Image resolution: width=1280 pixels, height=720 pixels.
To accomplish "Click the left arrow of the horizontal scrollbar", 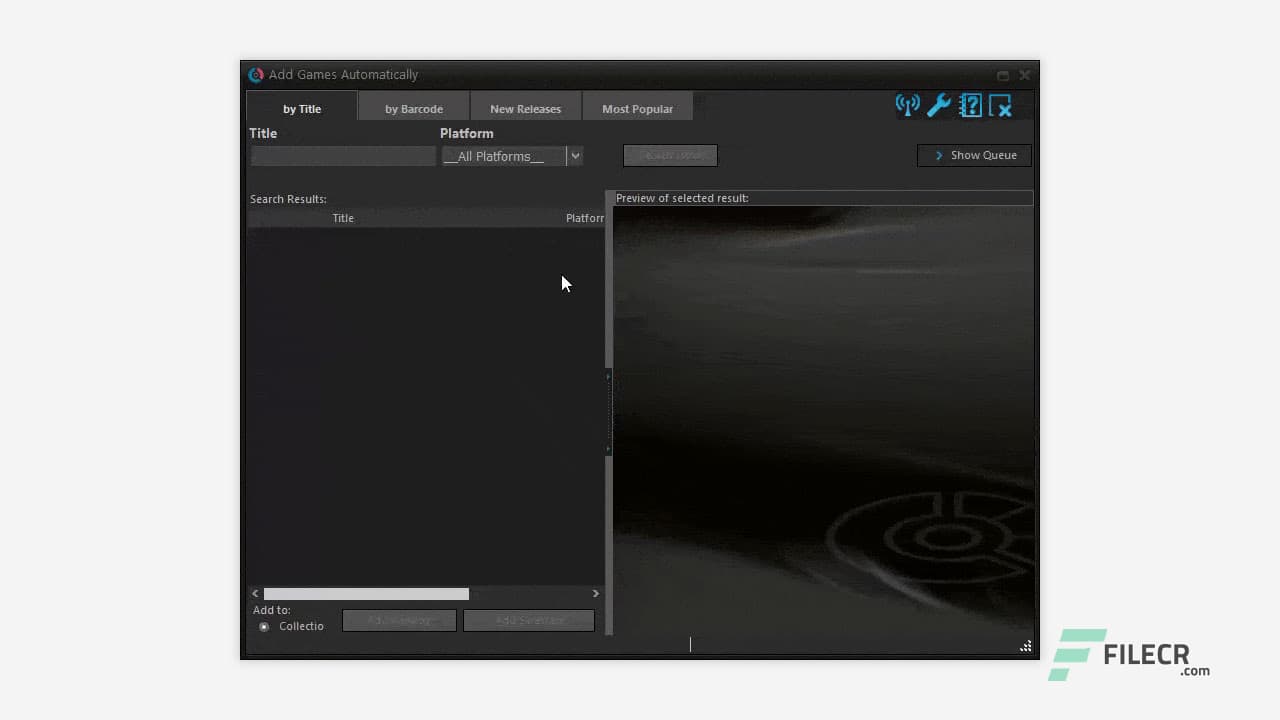I will pos(254,593).
